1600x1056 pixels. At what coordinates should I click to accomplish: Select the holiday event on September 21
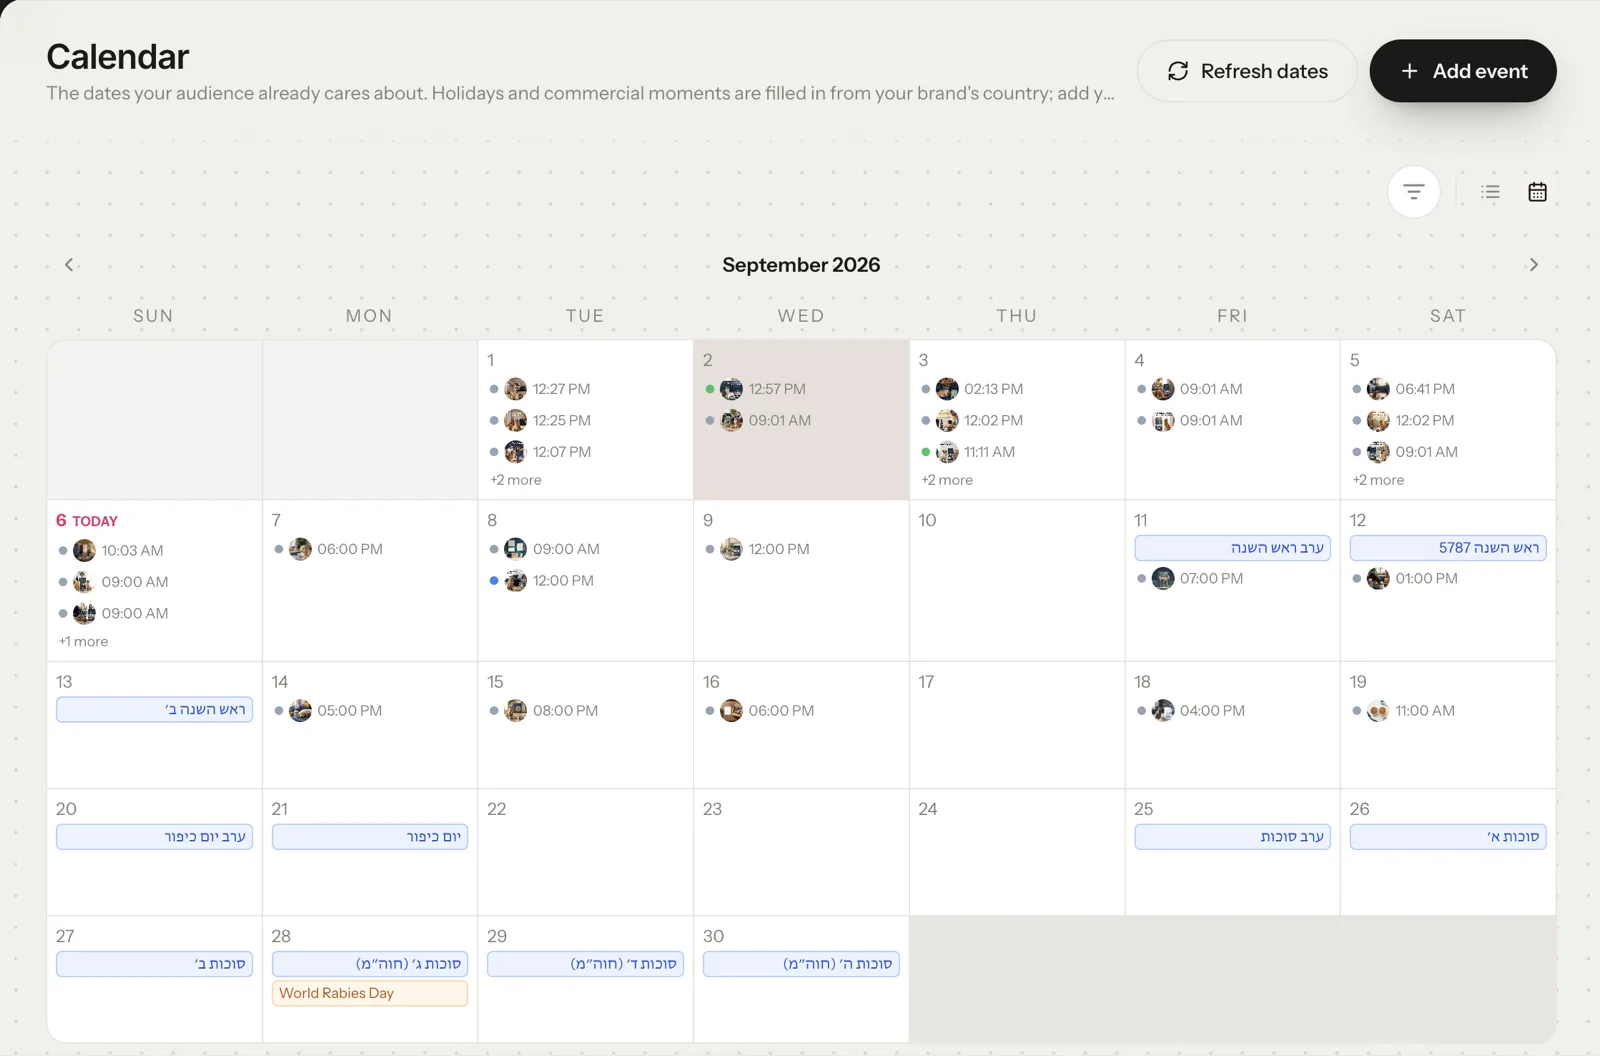[x=370, y=836]
